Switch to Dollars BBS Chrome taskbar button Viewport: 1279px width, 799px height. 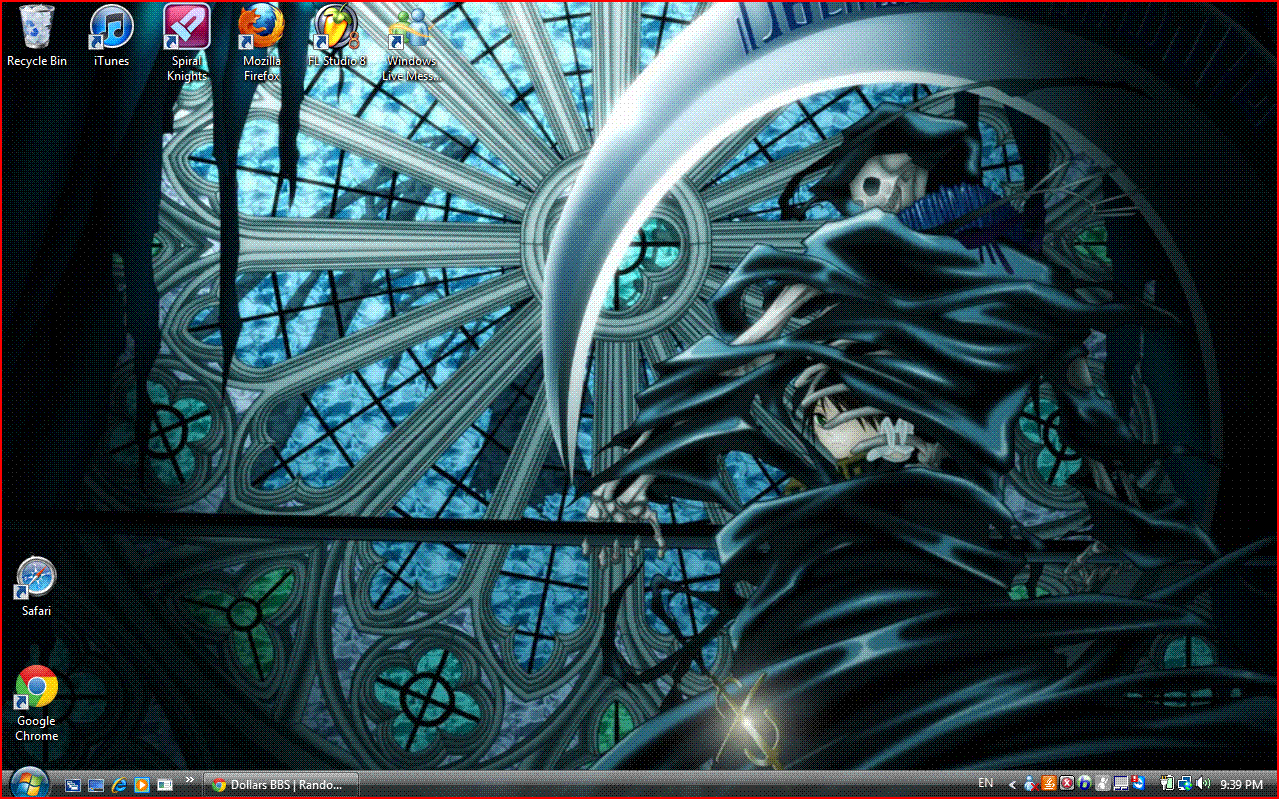pyautogui.click(x=281, y=785)
